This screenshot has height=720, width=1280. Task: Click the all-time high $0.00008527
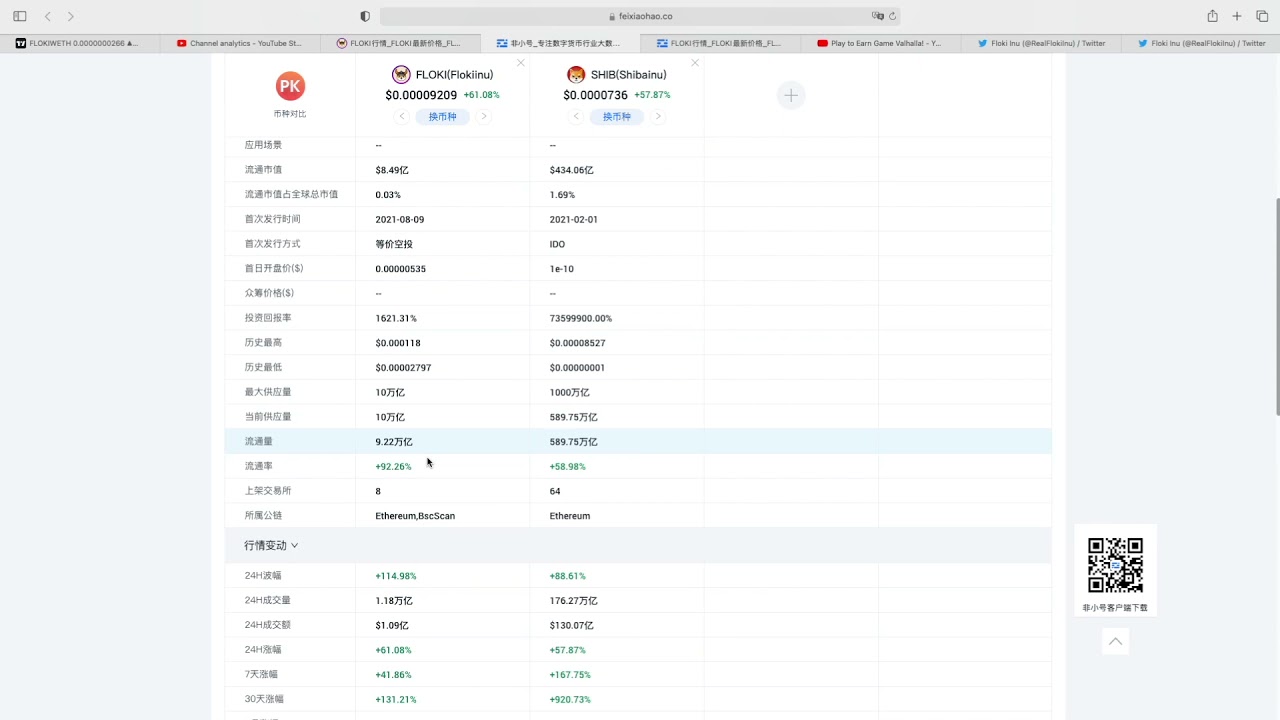click(577, 343)
